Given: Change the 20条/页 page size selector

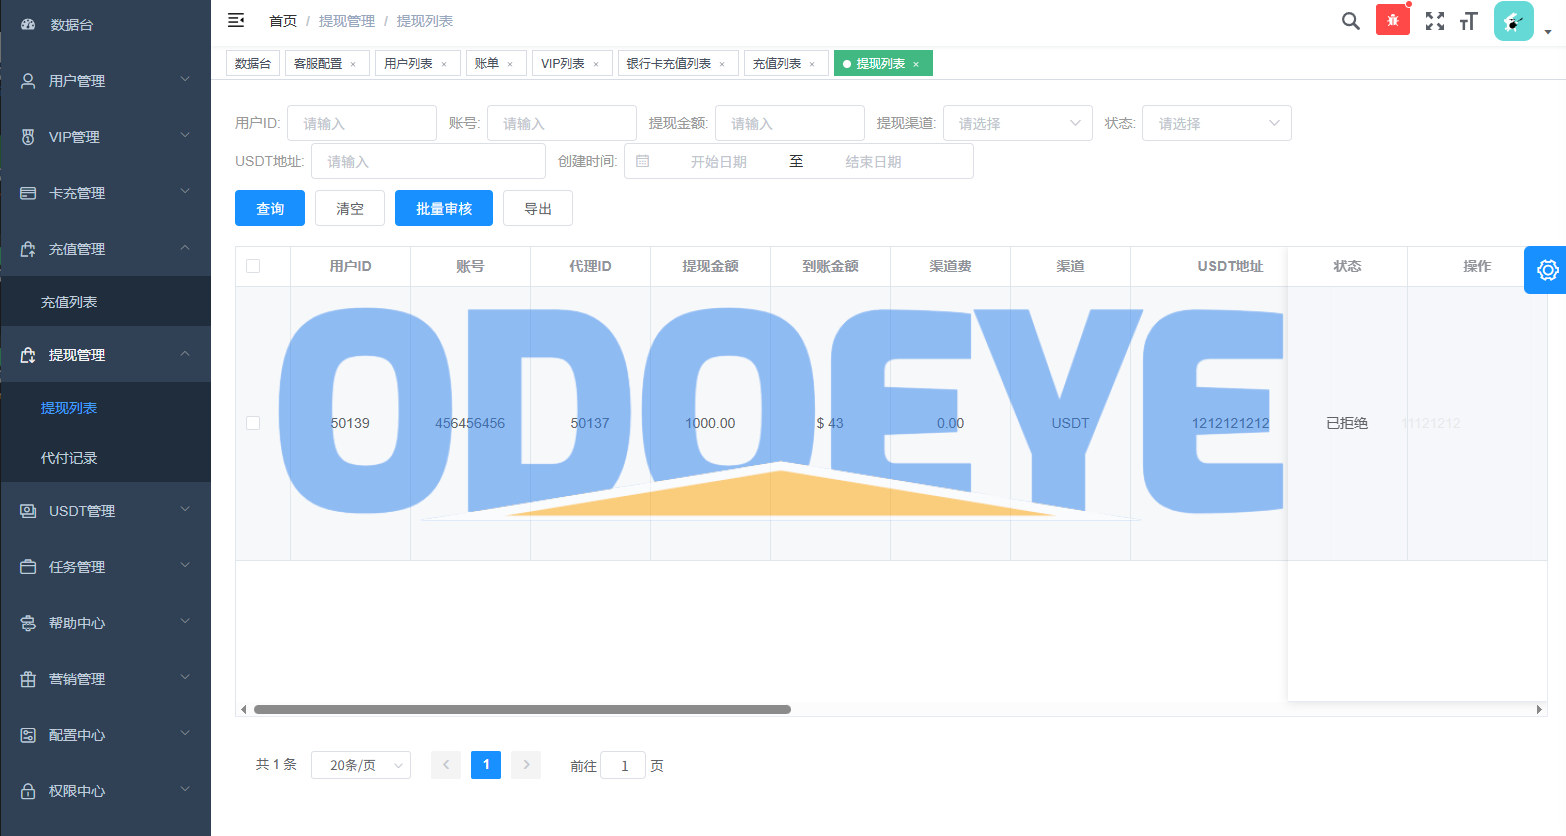Looking at the screenshot, I should [360, 765].
